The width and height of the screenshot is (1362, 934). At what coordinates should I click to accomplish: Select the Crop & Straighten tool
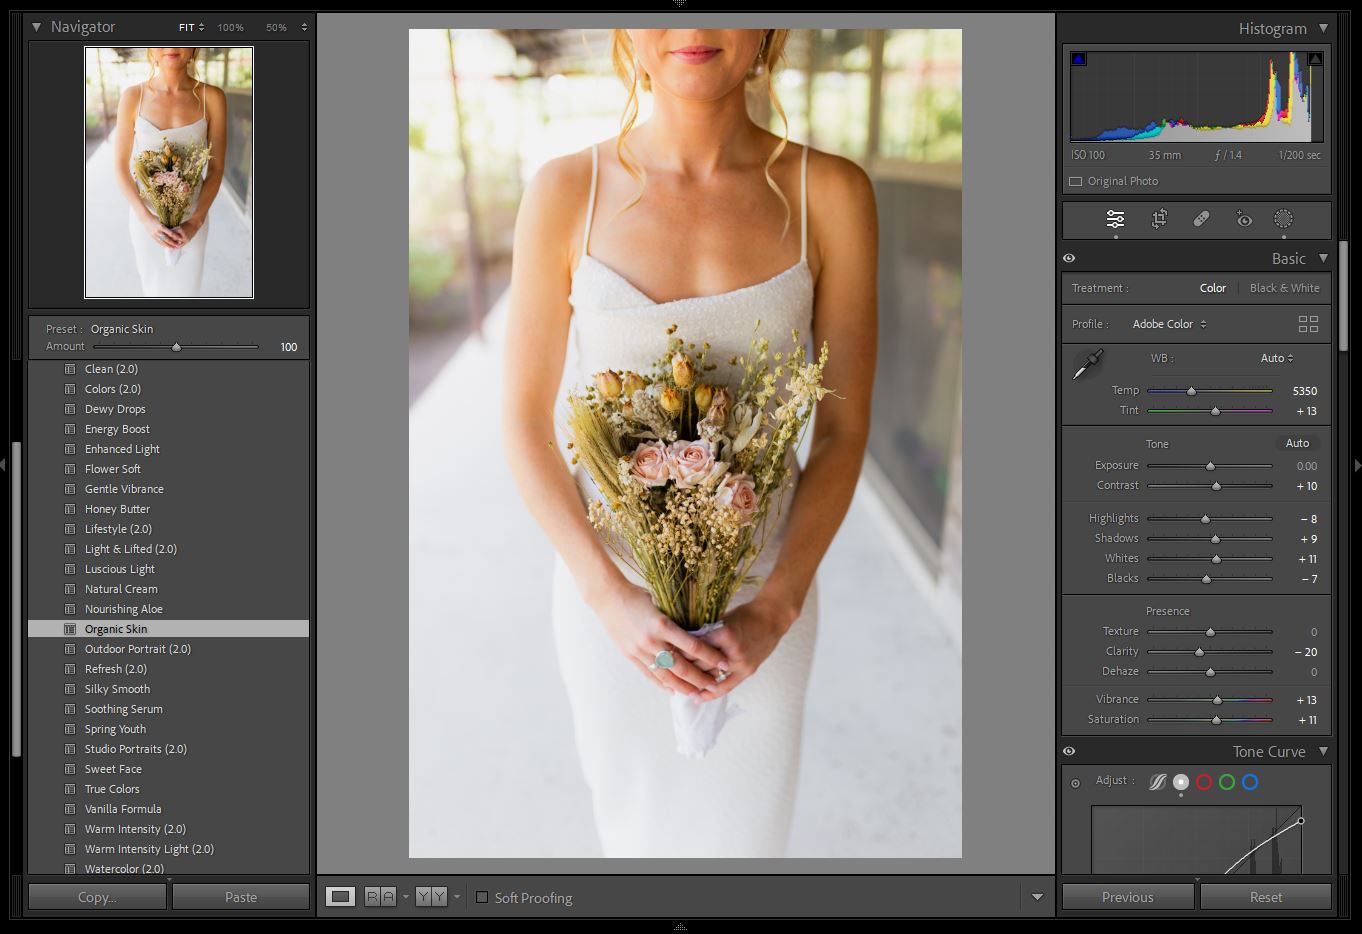click(1158, 218)
